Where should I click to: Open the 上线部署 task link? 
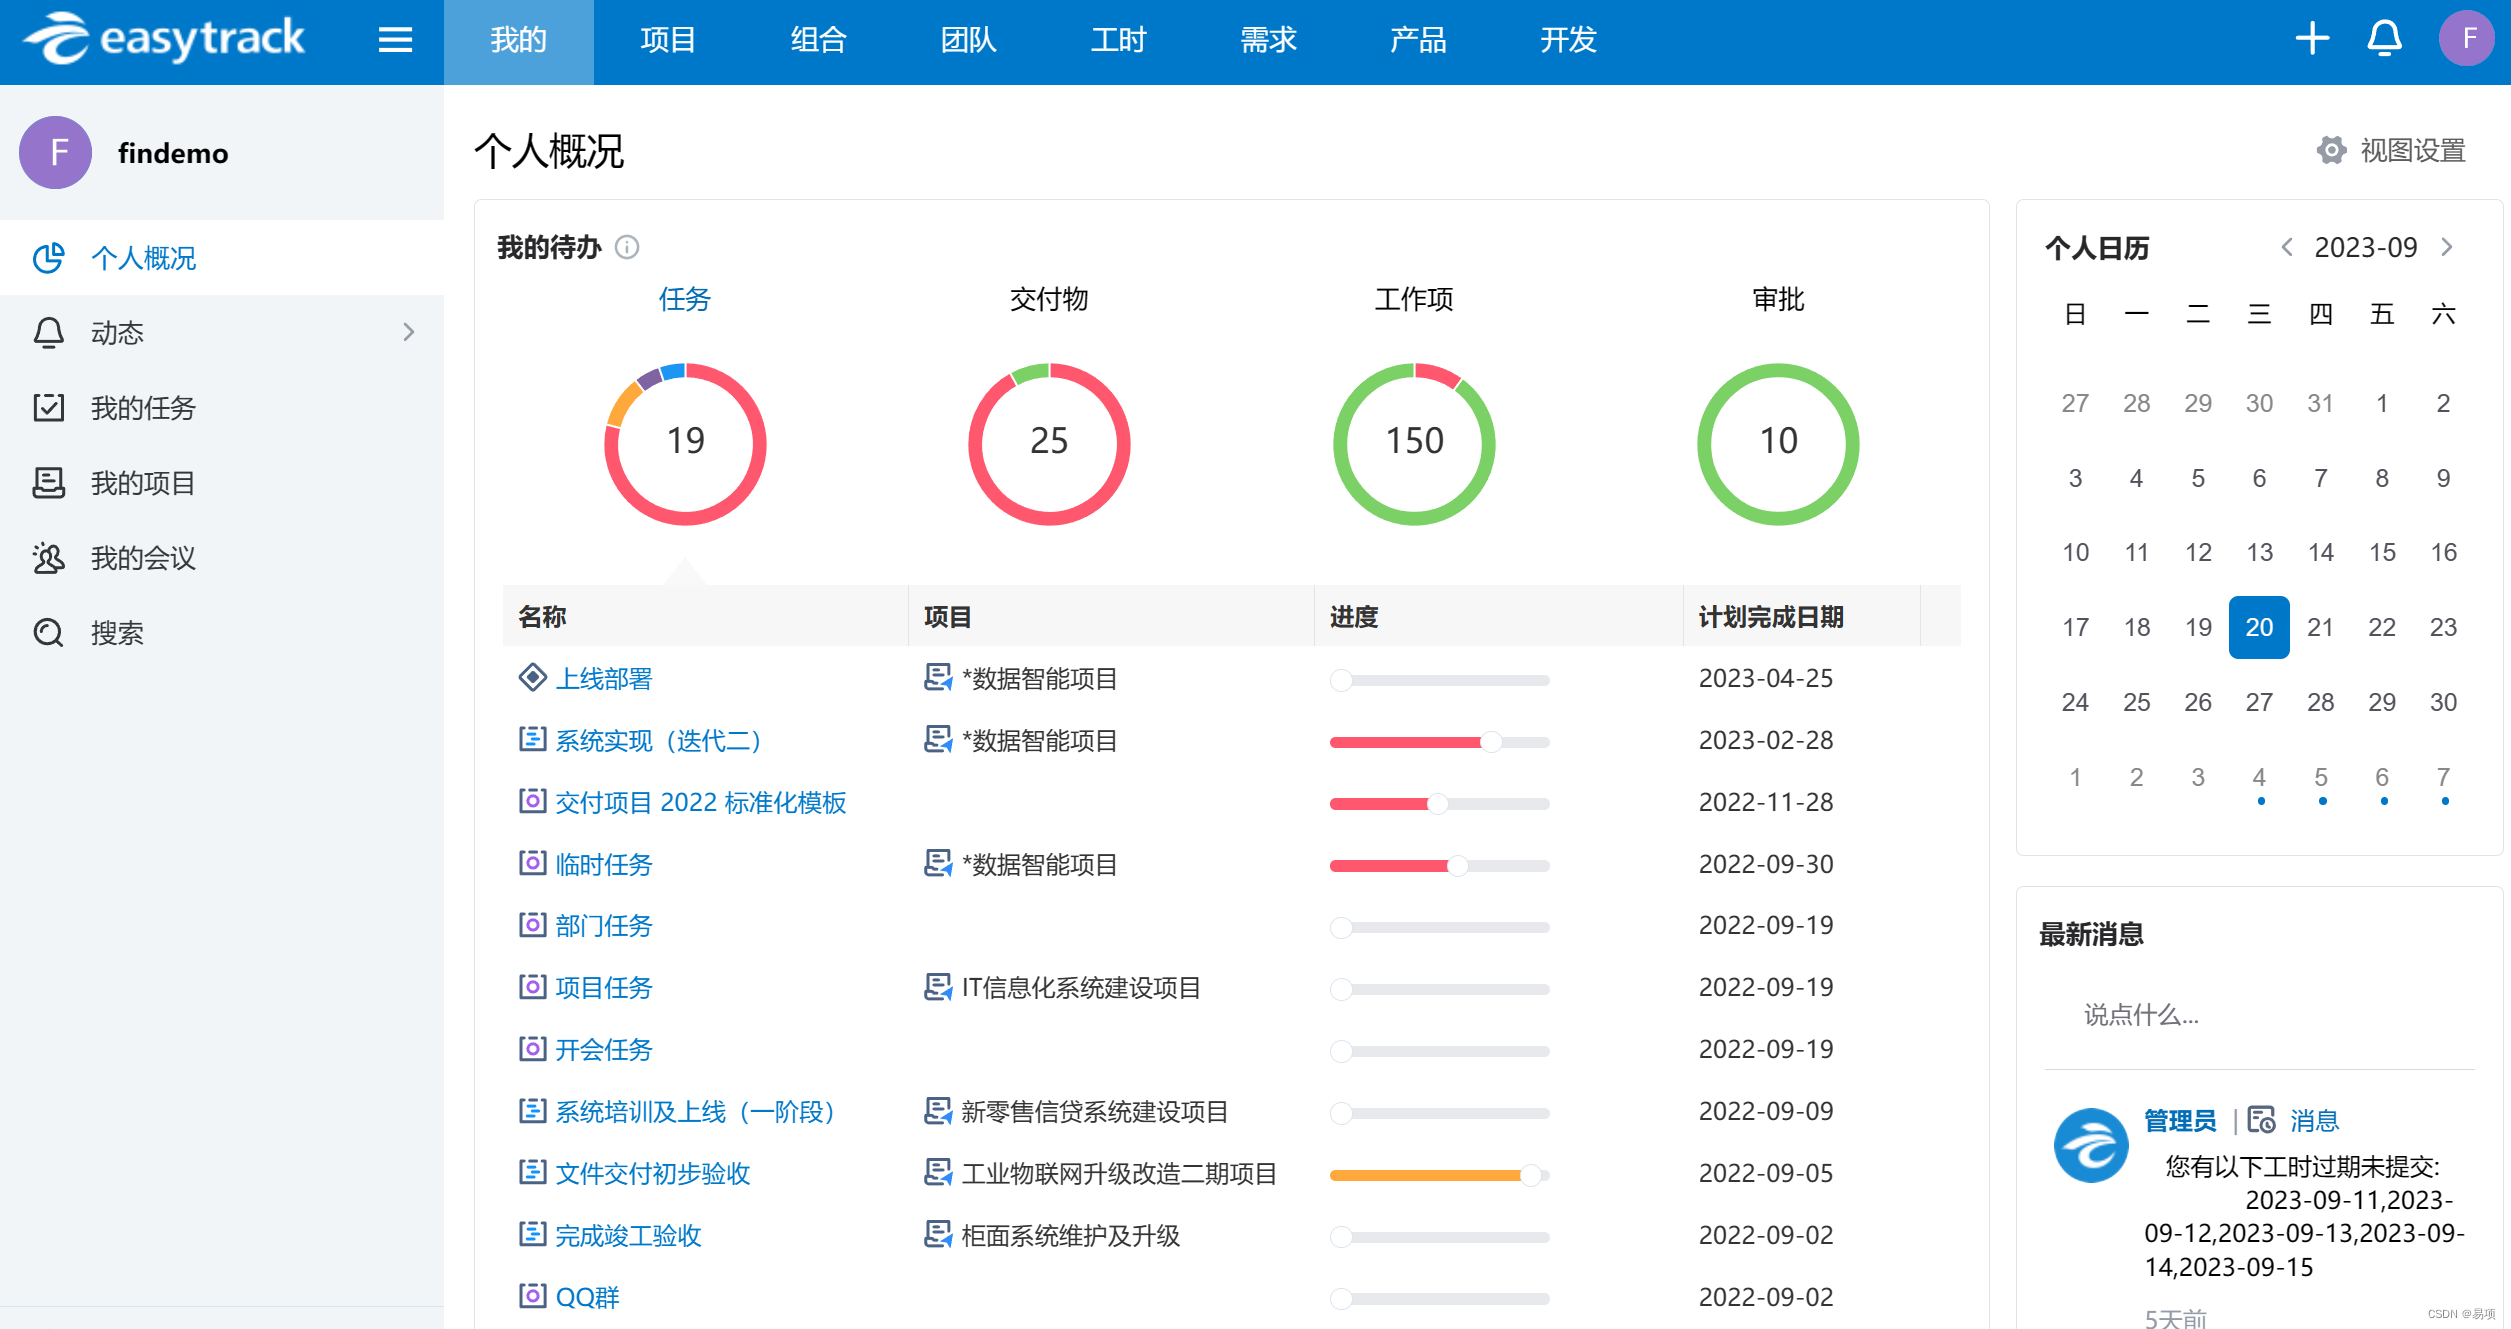point(604,678)
